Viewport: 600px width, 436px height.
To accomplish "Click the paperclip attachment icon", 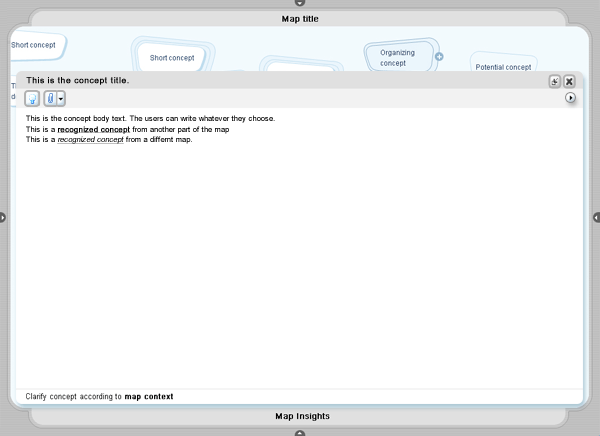I will (50, 98).
